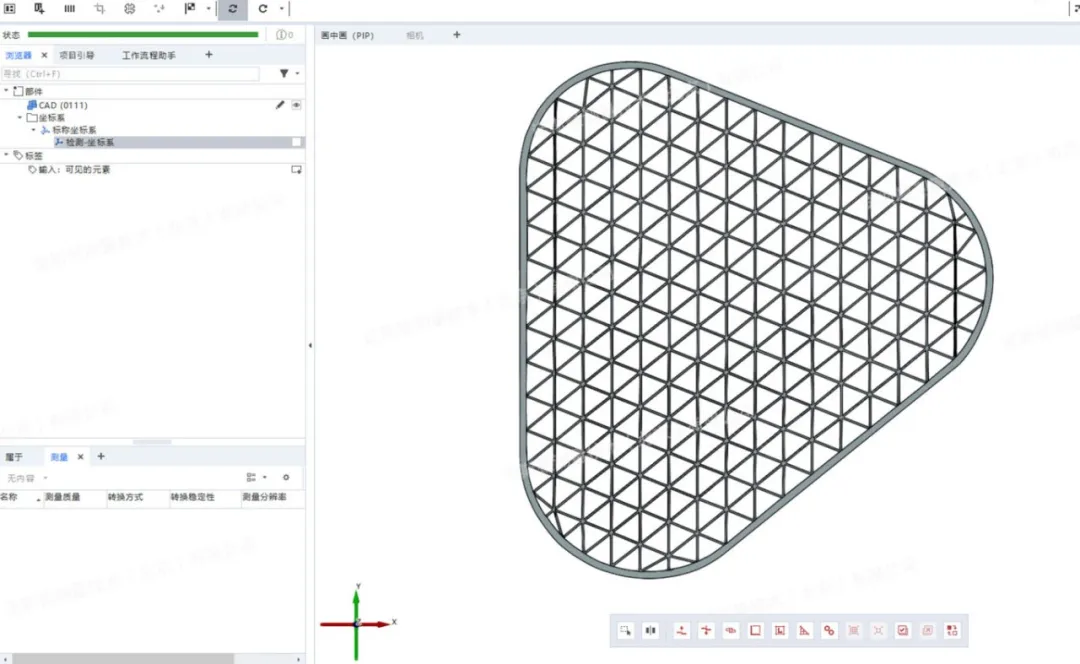1080x664 pixels.
Task: Click the red square plane icon
Action: (x=756, y=630)
